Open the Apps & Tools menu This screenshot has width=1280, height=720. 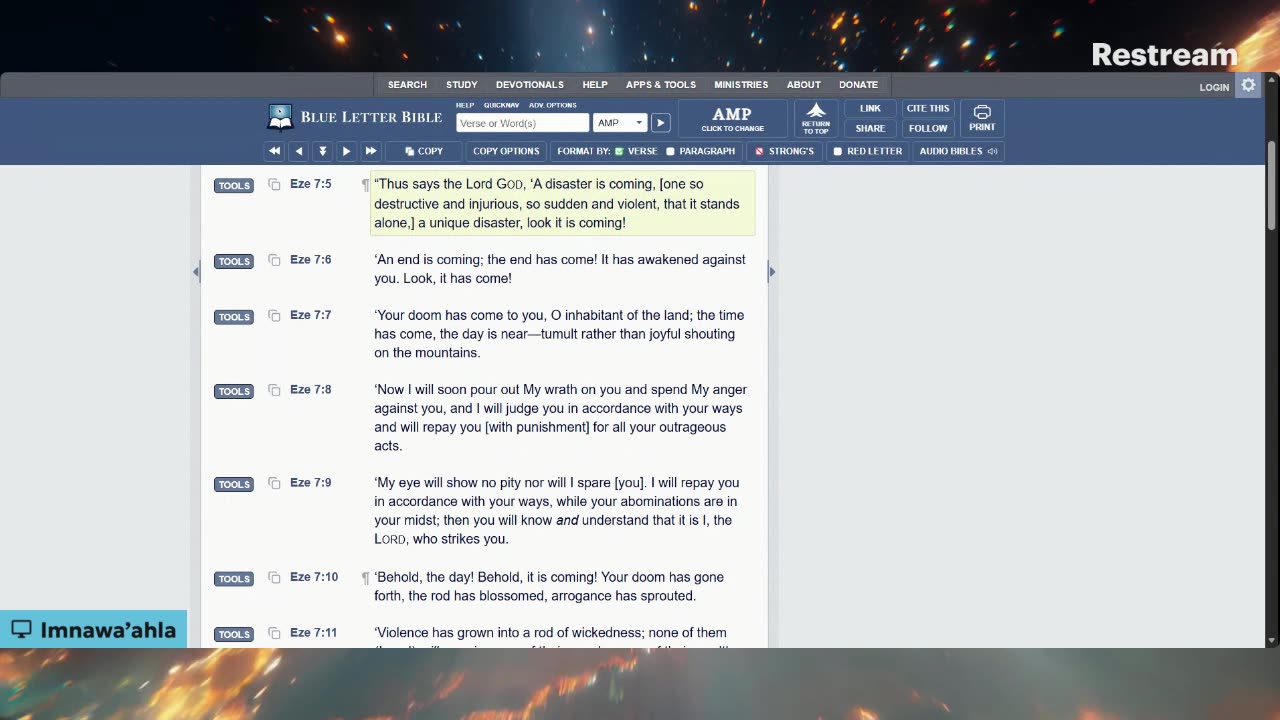(661, 85)
